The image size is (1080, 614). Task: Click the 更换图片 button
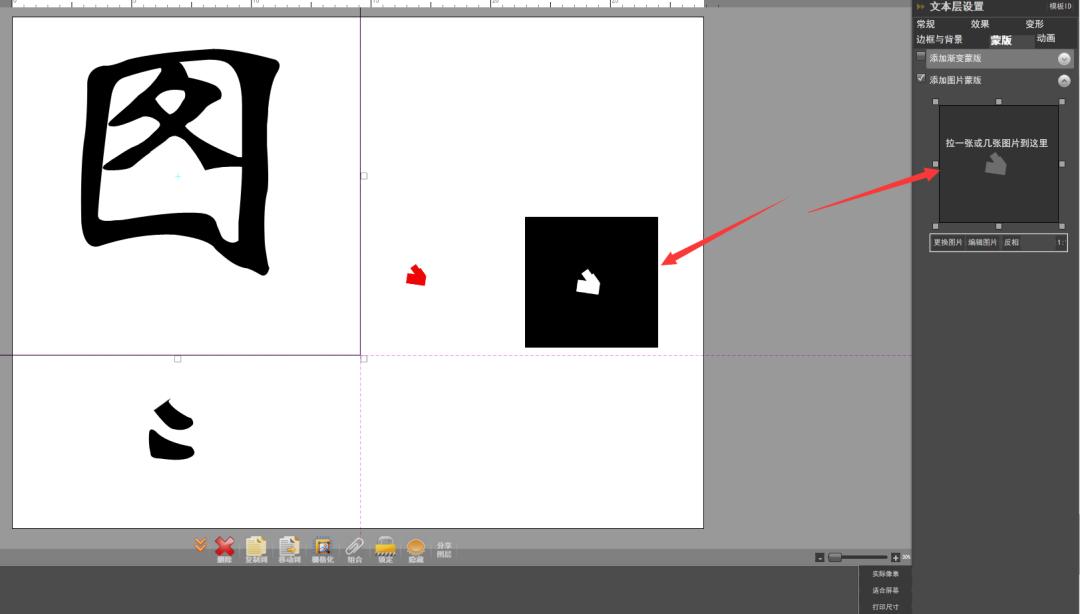tap(948, 242)
